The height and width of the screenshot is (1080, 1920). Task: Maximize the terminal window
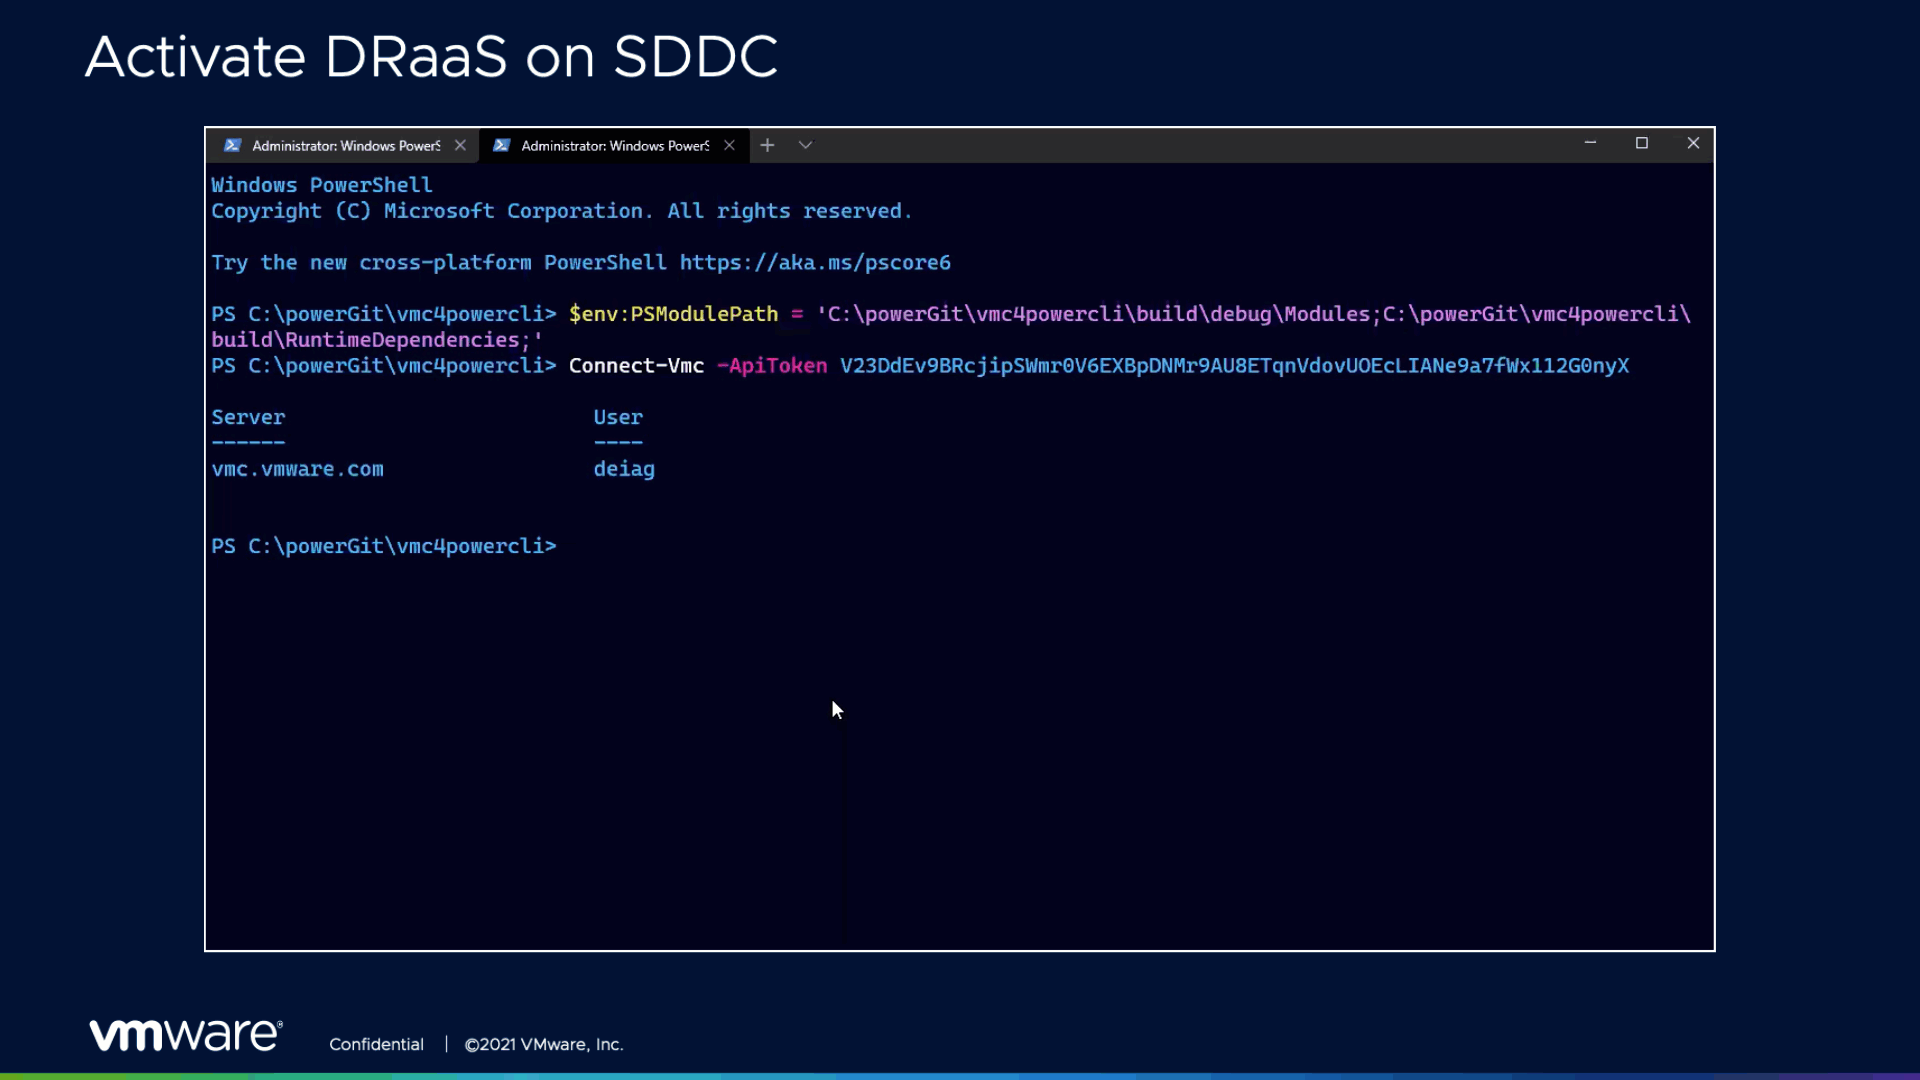(1641, 144)
